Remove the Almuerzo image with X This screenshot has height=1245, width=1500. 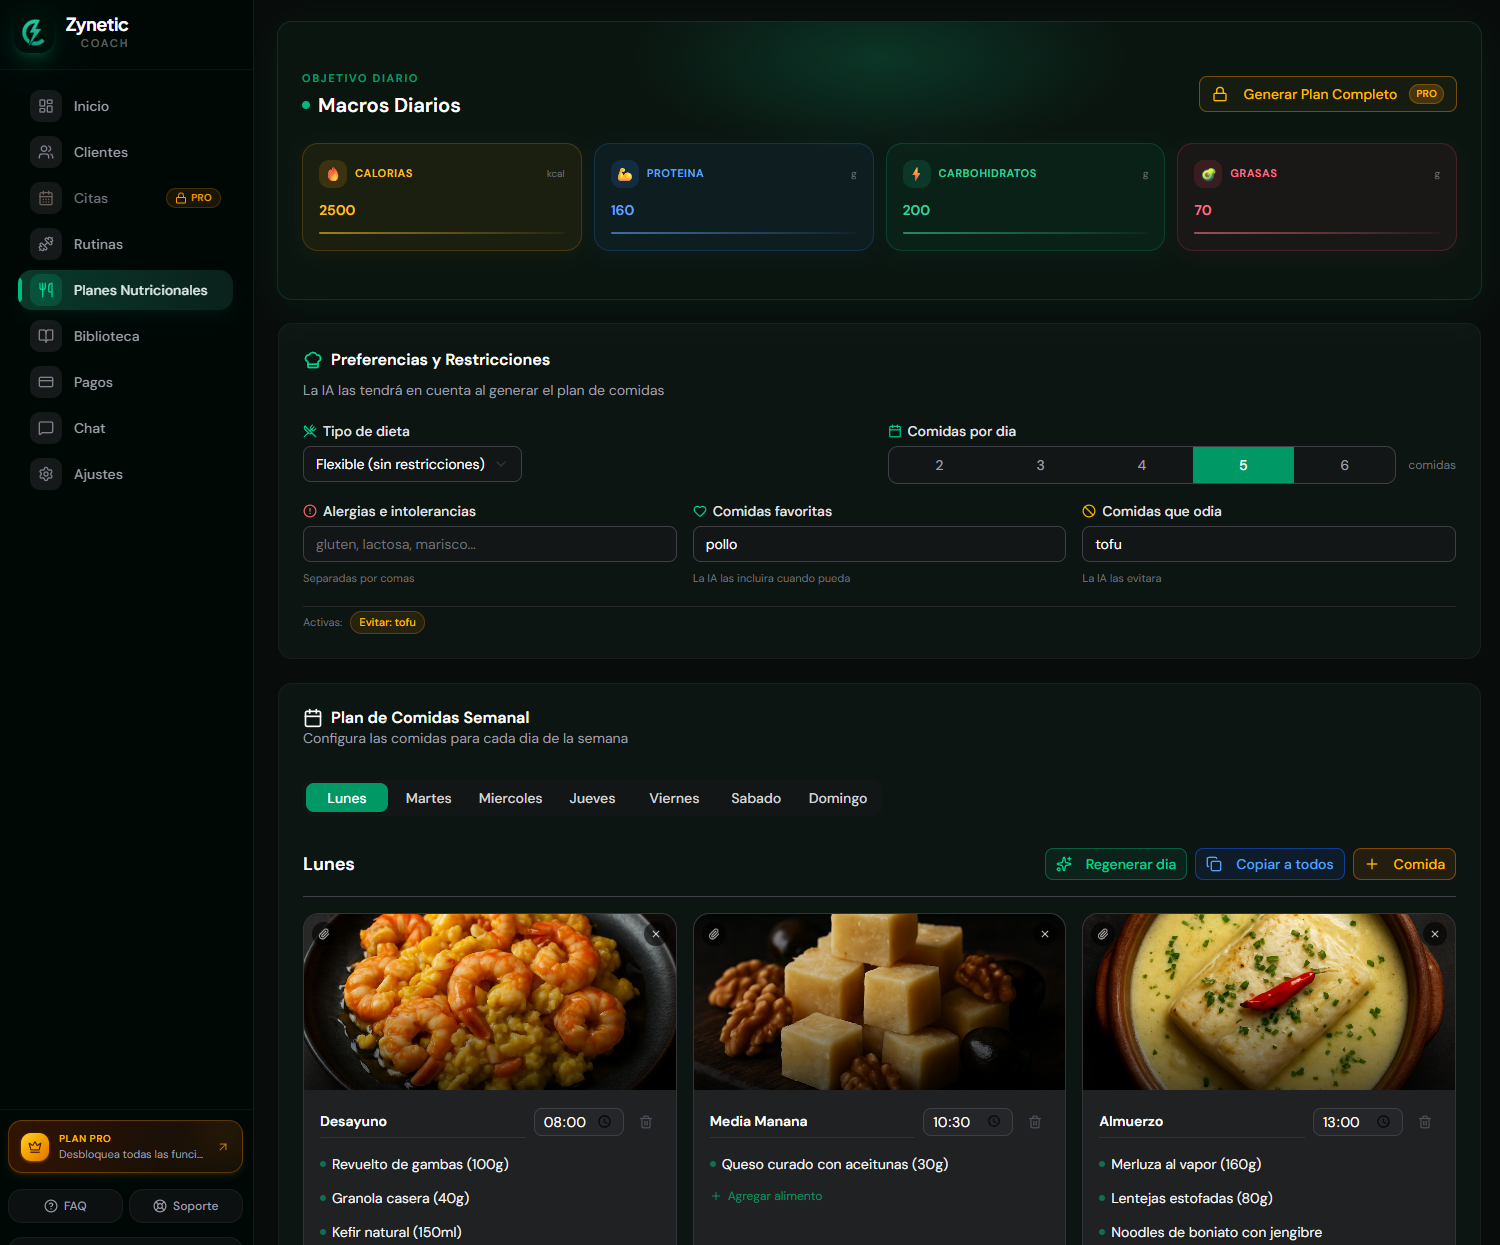[1435, 934]
